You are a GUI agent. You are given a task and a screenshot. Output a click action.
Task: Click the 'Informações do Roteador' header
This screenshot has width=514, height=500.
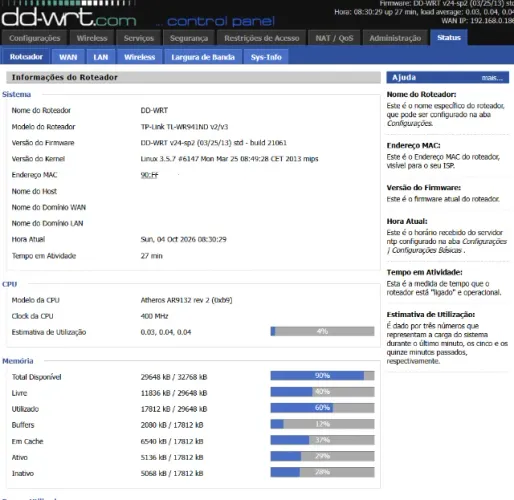193,77
